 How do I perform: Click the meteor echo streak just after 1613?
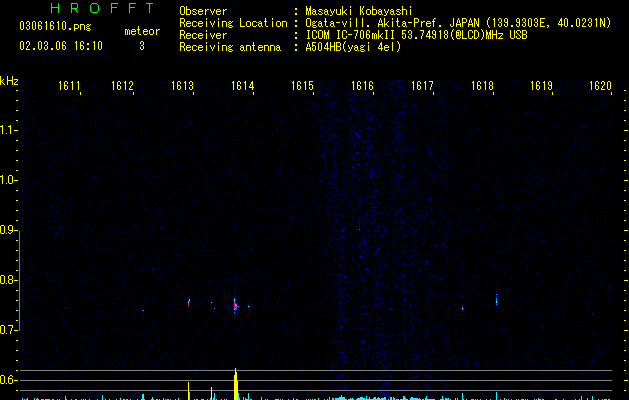point(189,303)
